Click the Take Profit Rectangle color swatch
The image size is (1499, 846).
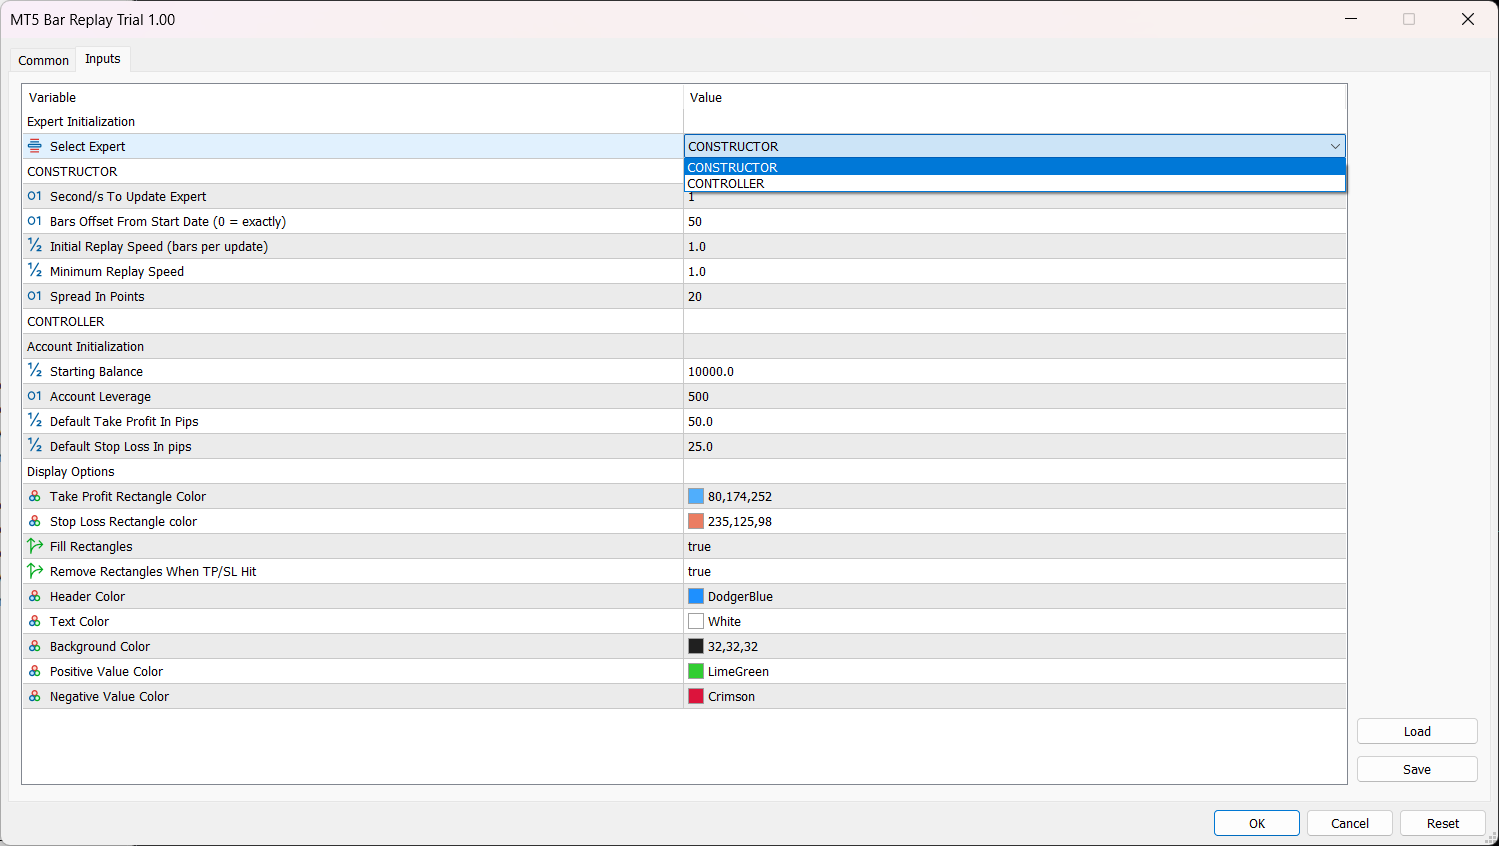696,496
